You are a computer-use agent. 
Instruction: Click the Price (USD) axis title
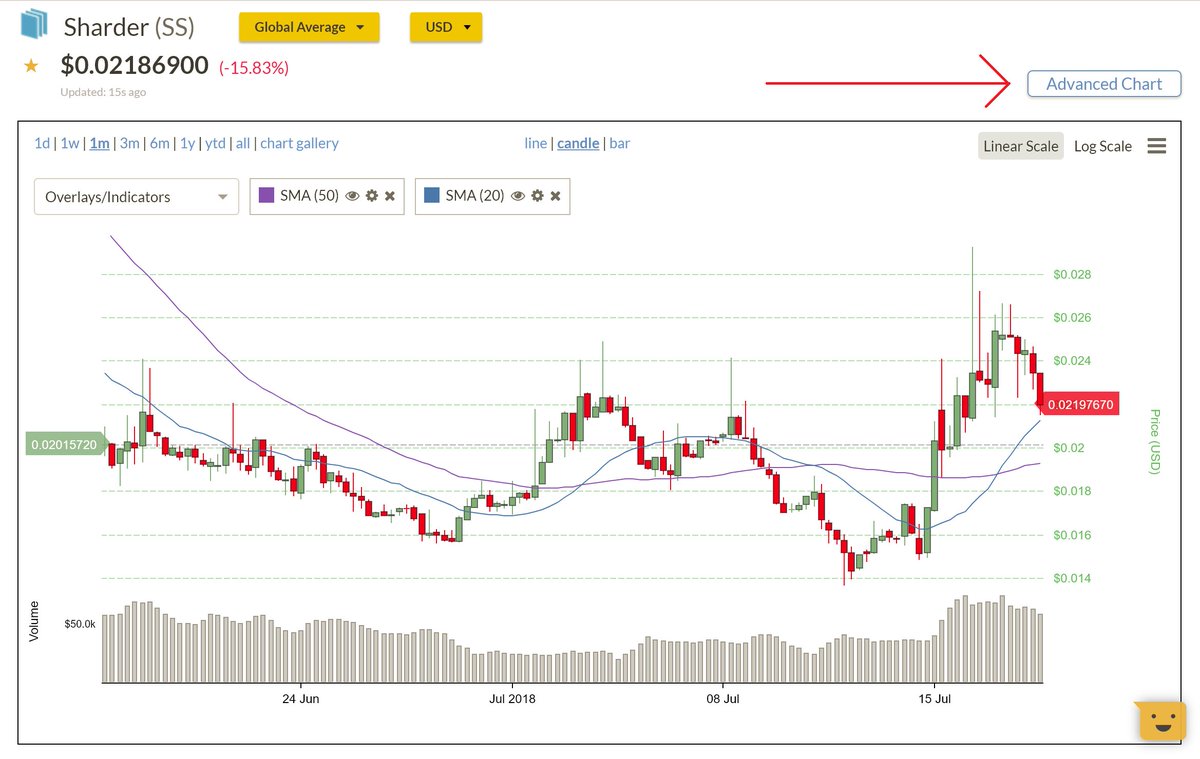click(1154, 441)
